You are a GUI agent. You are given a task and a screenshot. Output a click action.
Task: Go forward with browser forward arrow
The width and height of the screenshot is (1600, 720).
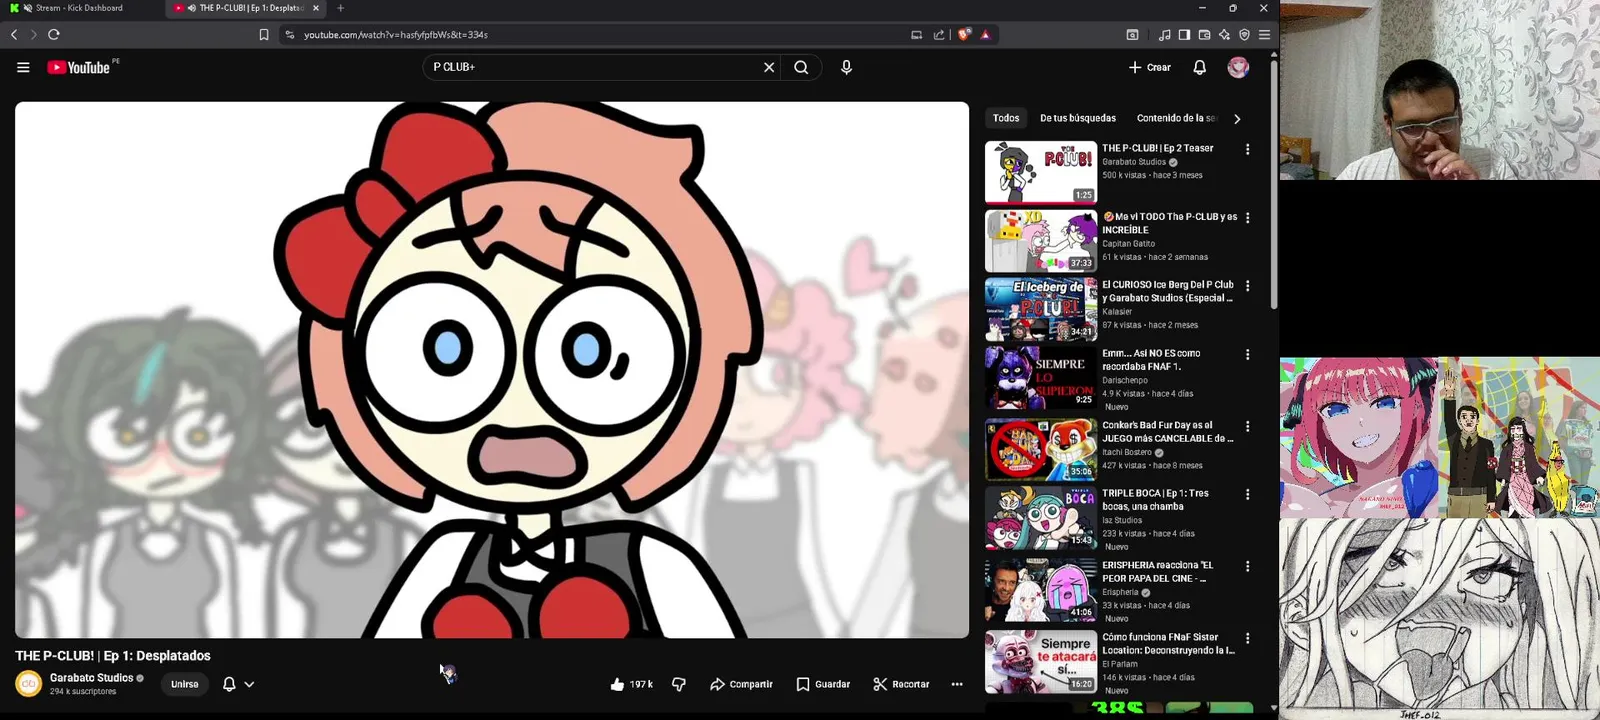click(33, 34)
